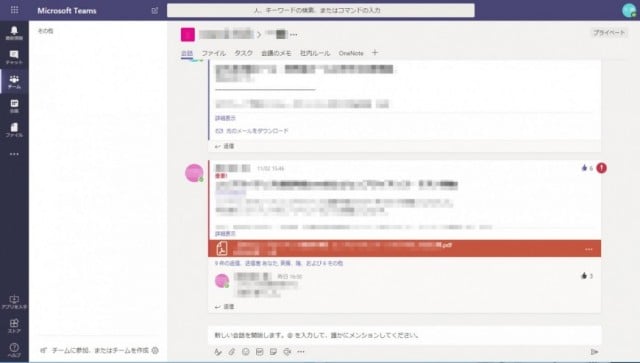Open the Activity bell in sidebar
Image resolution: width=640 pixels, height=363 pixels.
tap(14, 33)
